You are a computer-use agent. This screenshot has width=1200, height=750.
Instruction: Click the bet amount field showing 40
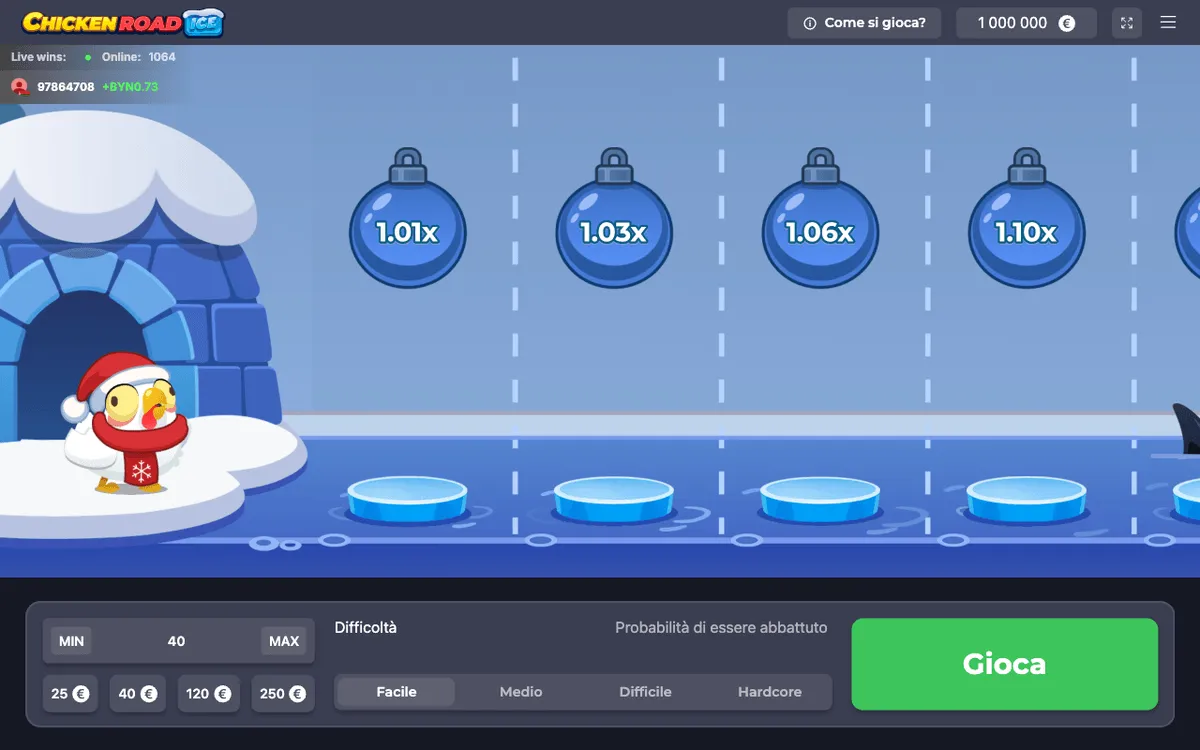tap(177, 641)
